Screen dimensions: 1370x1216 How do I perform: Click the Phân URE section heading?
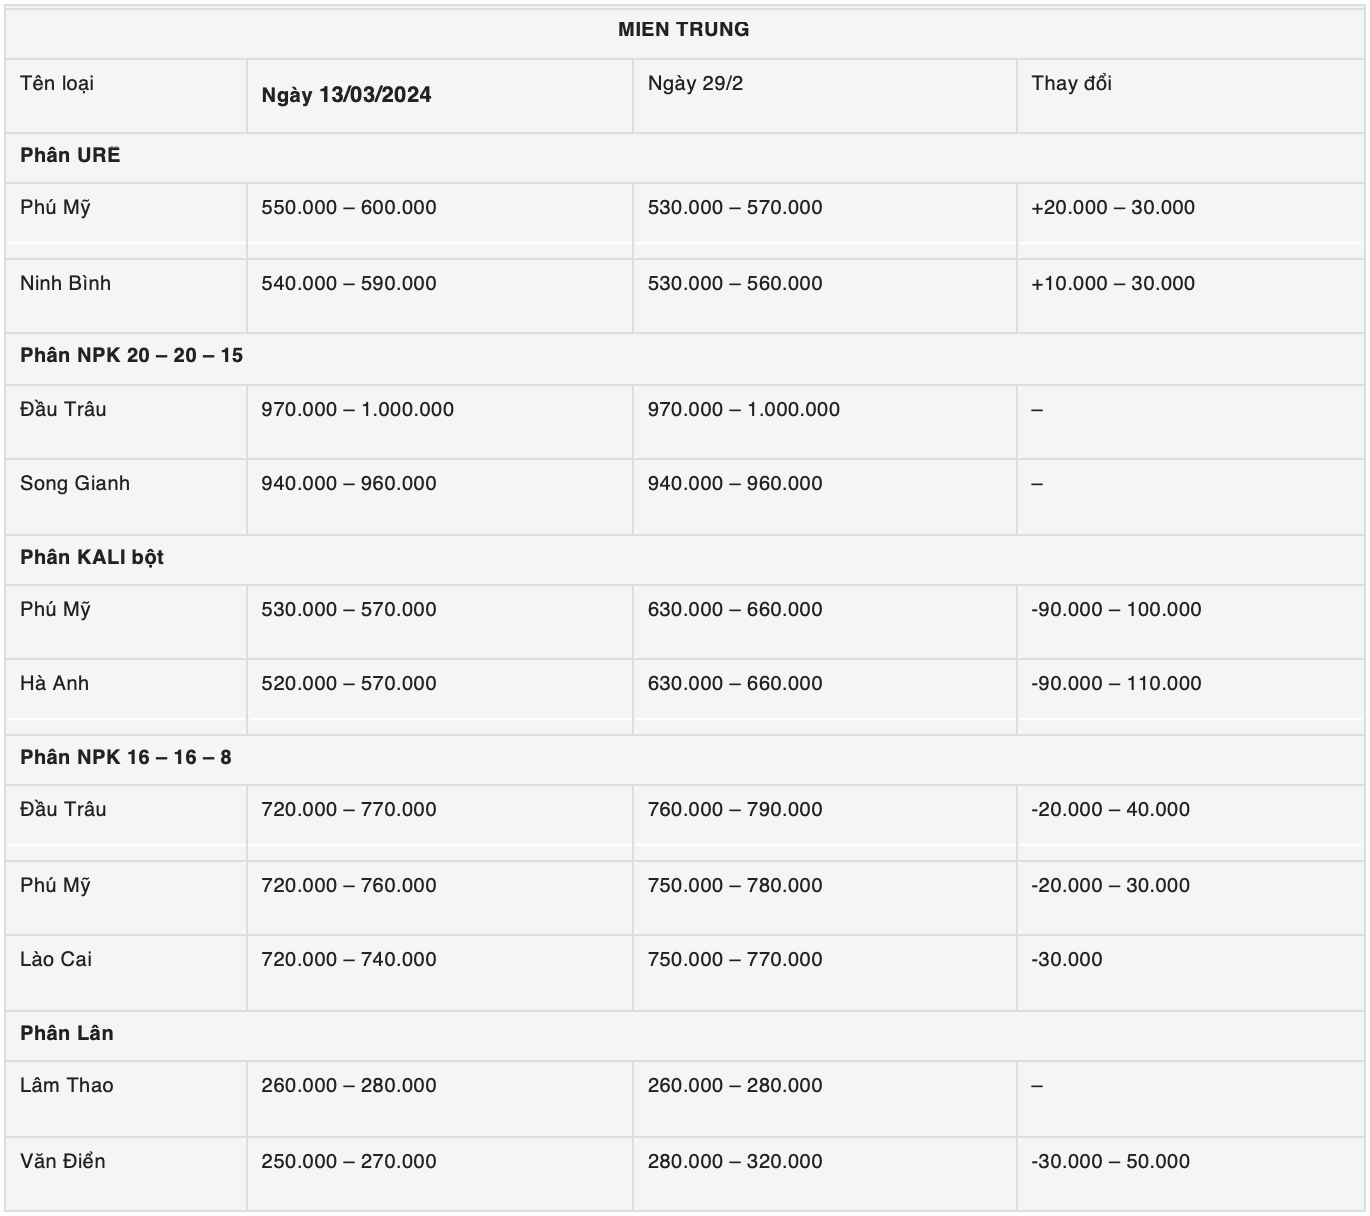(x=70, y=156)
